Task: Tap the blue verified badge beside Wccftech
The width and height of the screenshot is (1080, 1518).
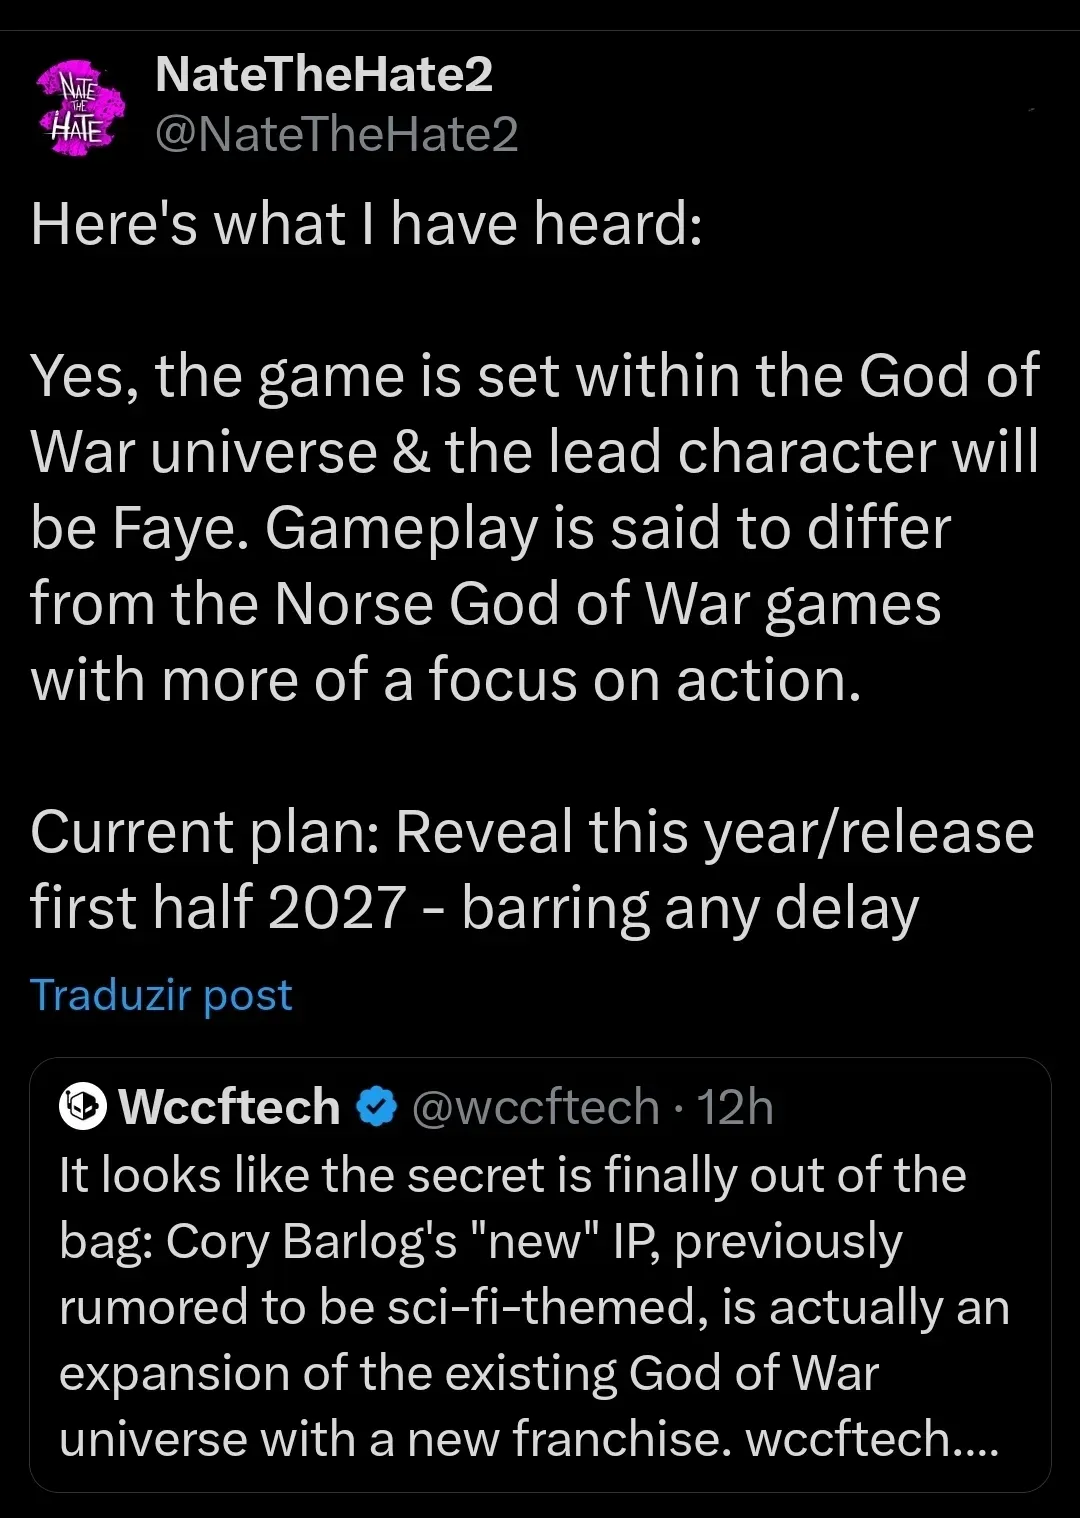Action: [377, 1107]
